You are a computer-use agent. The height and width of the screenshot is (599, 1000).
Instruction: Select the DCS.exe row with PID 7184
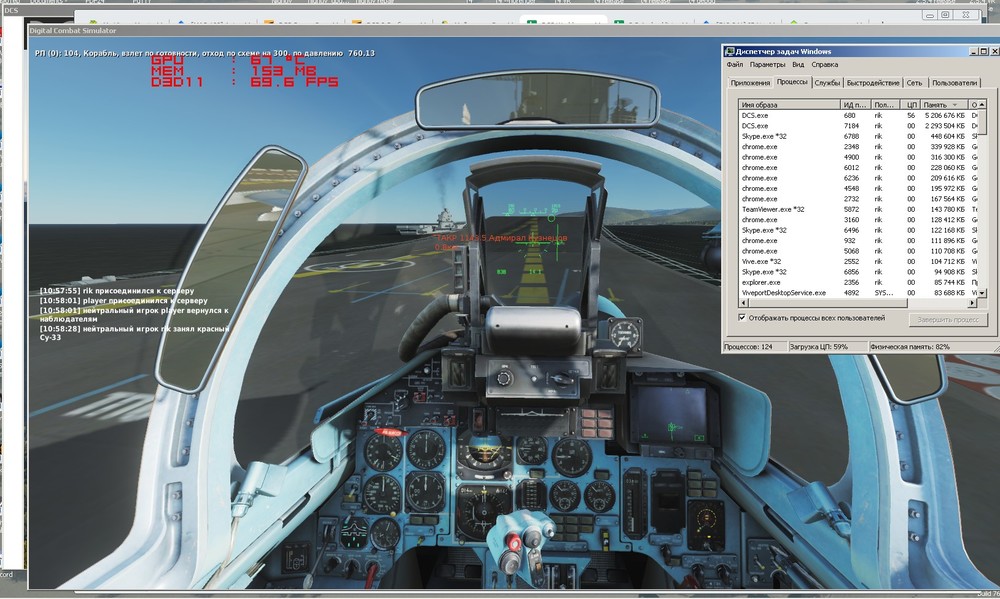(x=858, y=126)
